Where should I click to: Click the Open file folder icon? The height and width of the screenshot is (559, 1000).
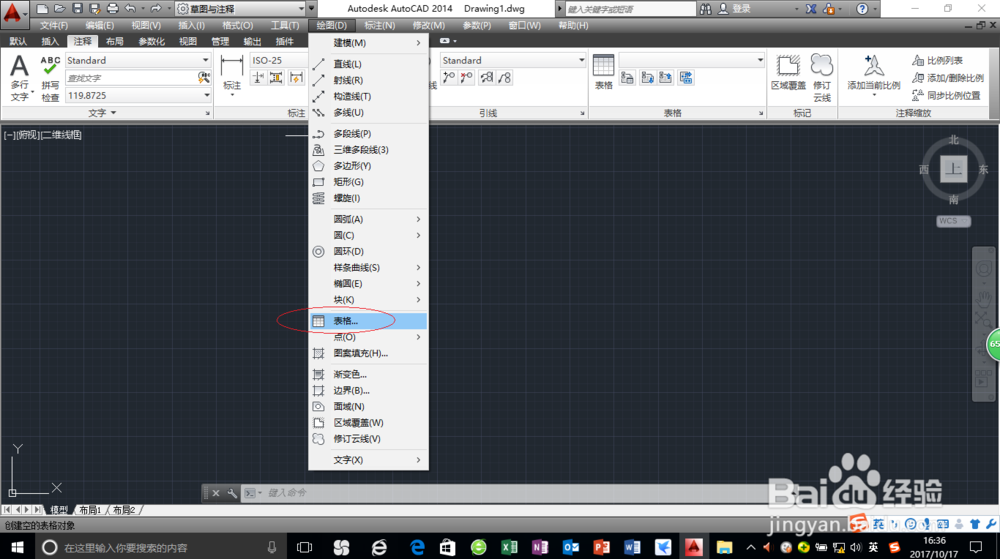point(59,9)
